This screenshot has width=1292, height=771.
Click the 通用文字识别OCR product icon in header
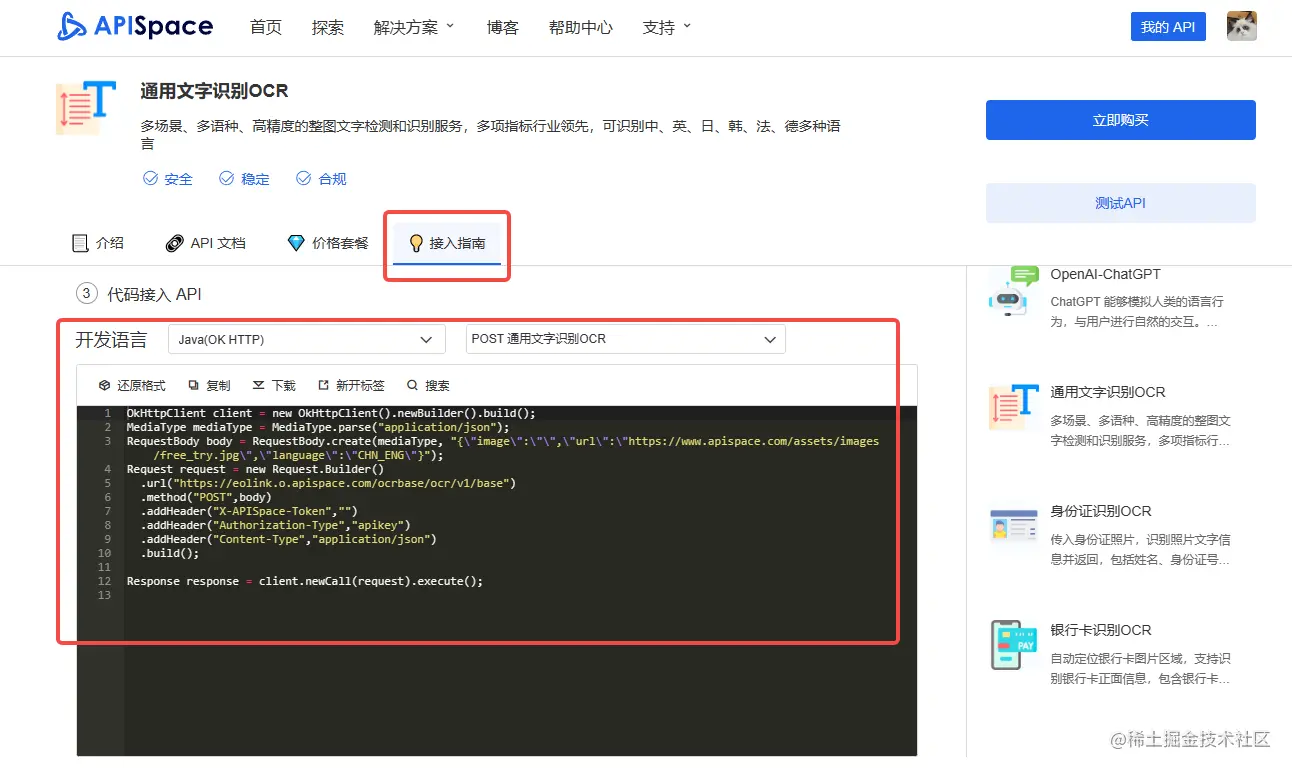pos(86,108)
